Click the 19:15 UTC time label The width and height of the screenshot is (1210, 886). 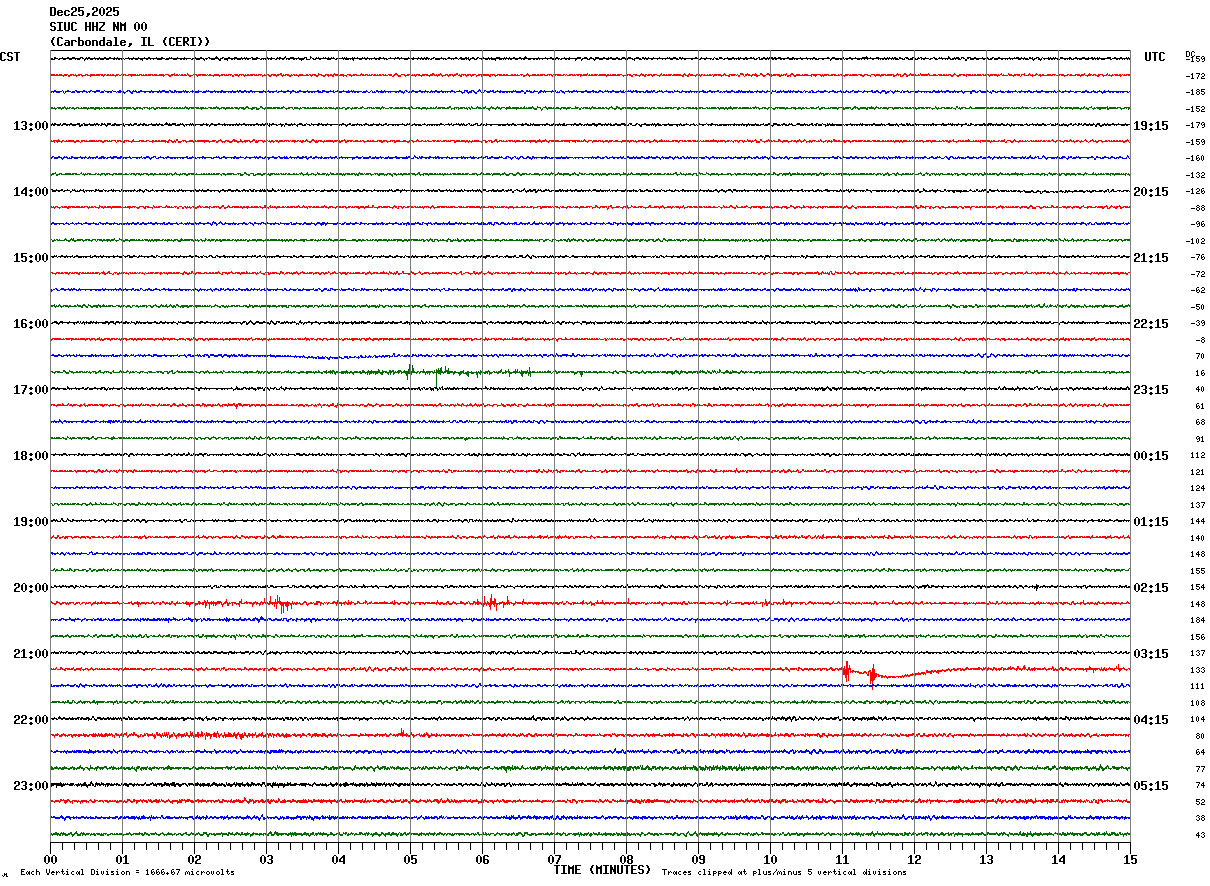click(x=1149, y=126)
